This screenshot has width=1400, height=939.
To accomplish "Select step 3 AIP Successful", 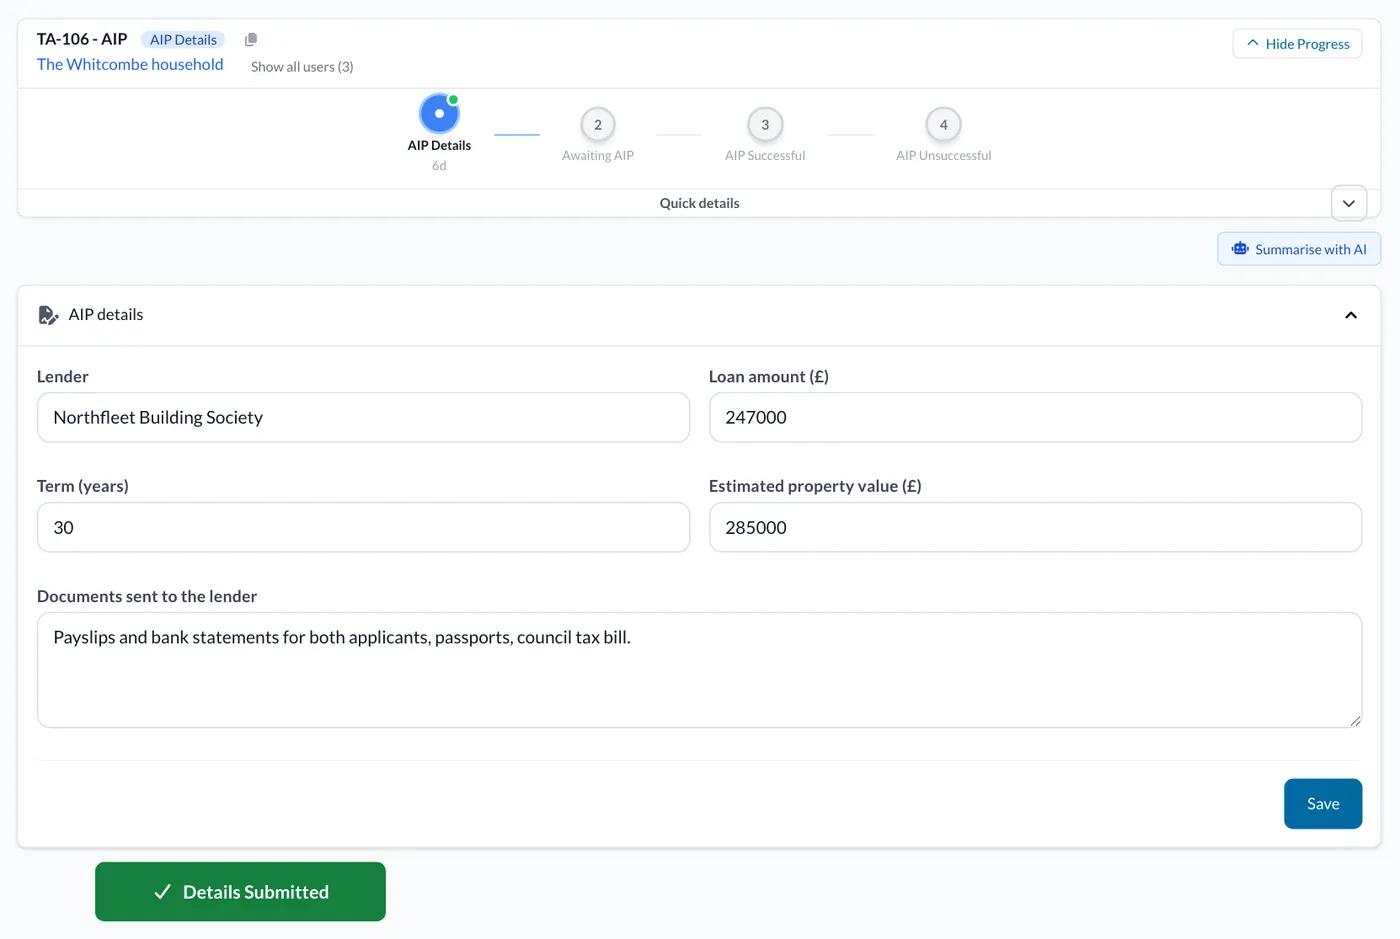I will pyautogui.click(x=765, y=125).
